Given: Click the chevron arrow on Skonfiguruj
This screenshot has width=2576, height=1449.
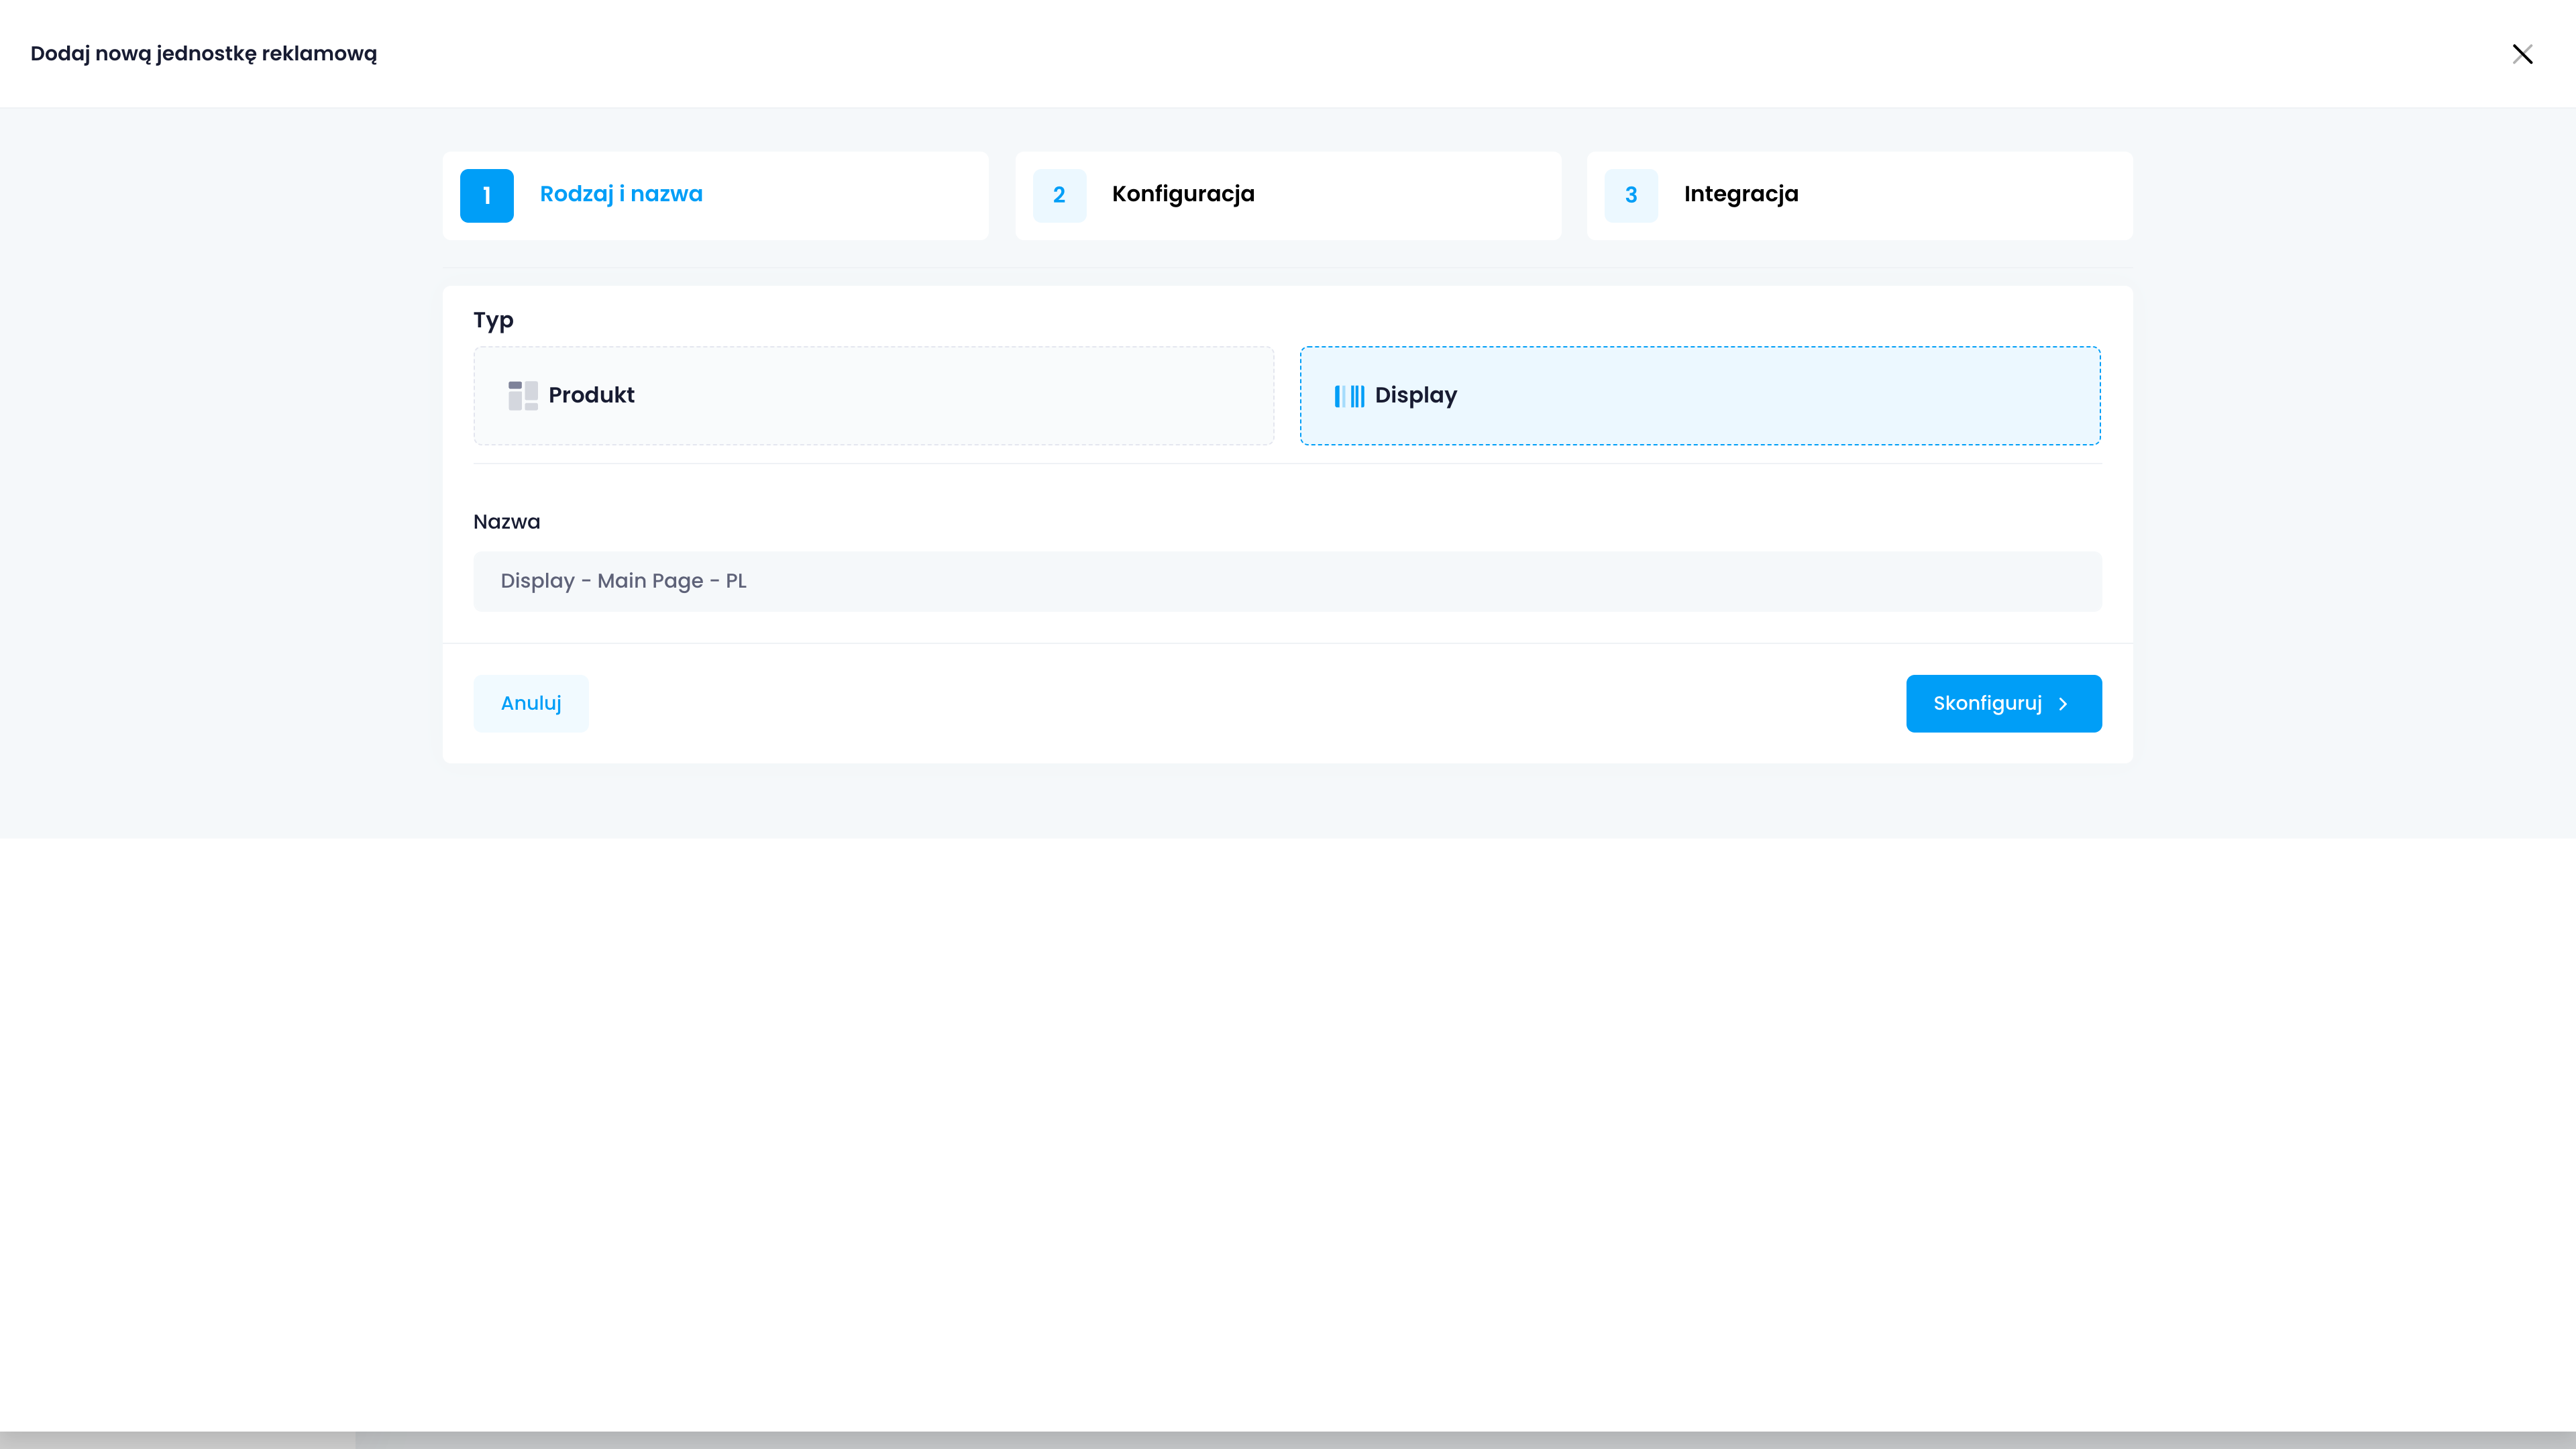Looking at the screenshot, I should coord(2063,704).
